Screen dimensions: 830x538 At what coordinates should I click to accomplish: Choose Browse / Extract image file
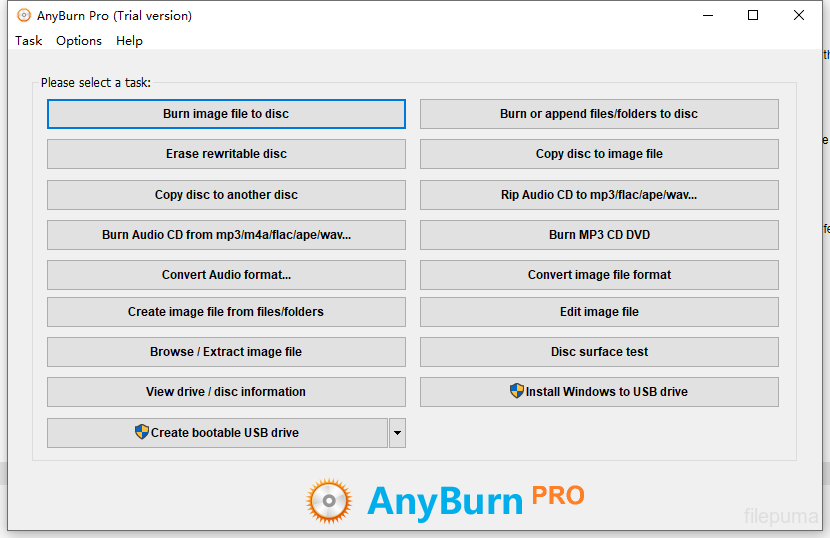(x=226, y=352)
